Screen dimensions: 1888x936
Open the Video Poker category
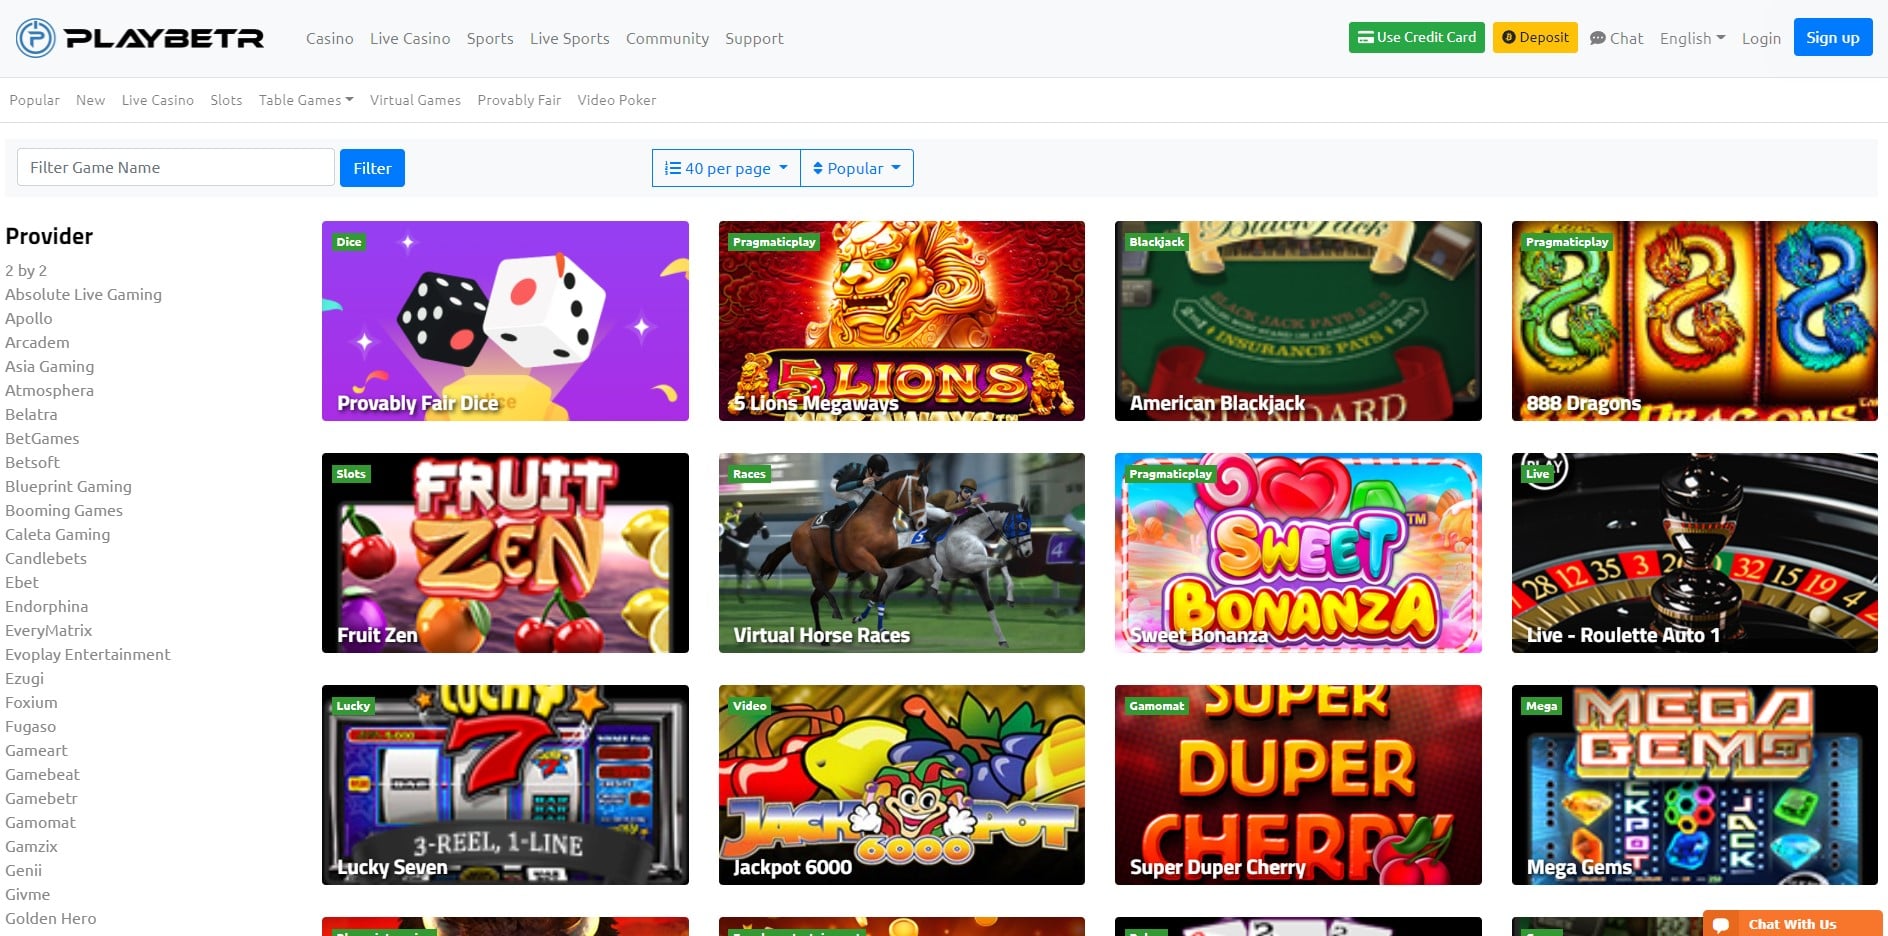[616, 100]
